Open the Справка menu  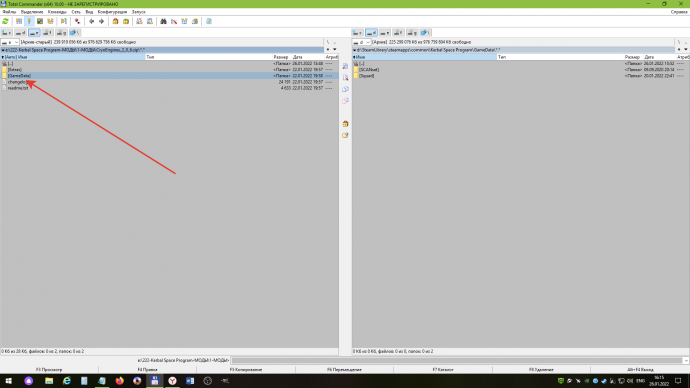pyautogui.click(x=679, y=12)
